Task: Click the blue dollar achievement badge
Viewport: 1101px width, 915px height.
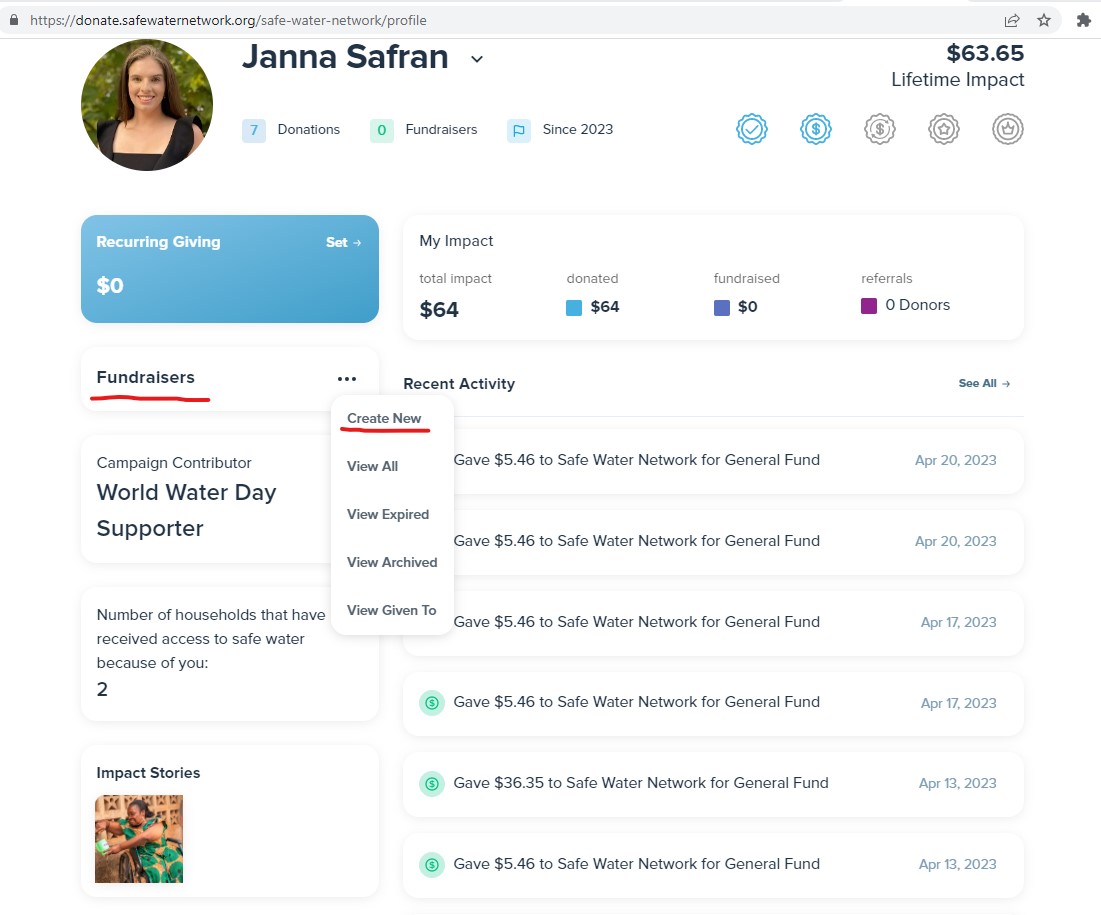Action: click(815, 129)
